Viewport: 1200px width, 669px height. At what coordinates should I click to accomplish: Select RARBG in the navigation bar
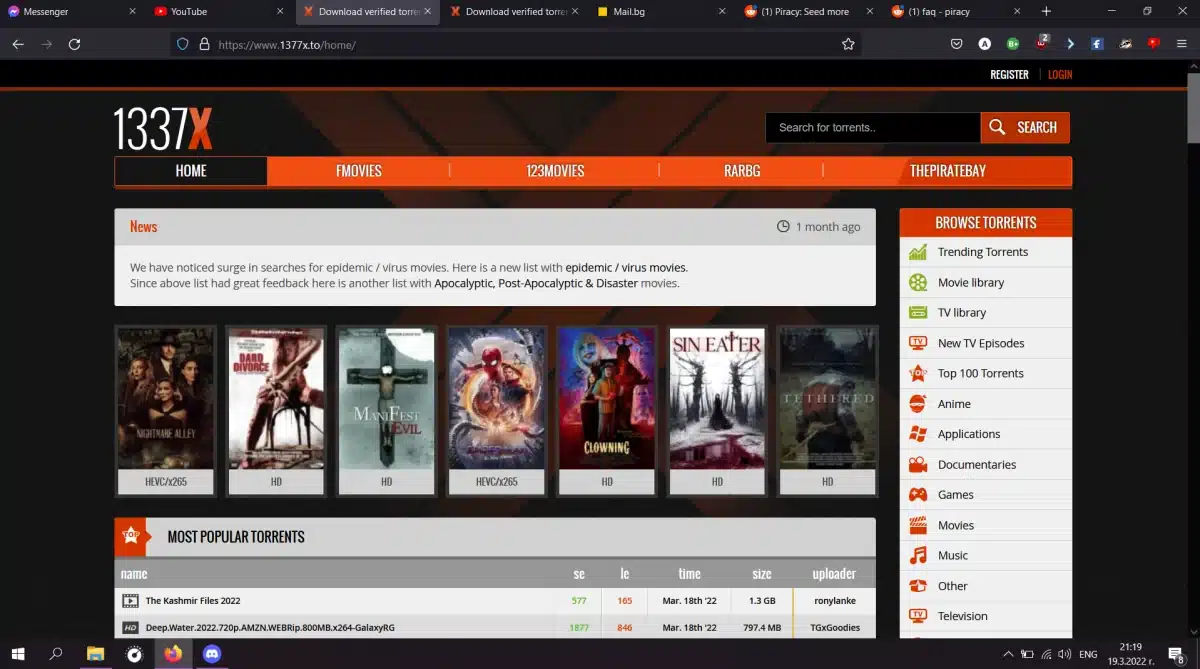click(742, 171)
